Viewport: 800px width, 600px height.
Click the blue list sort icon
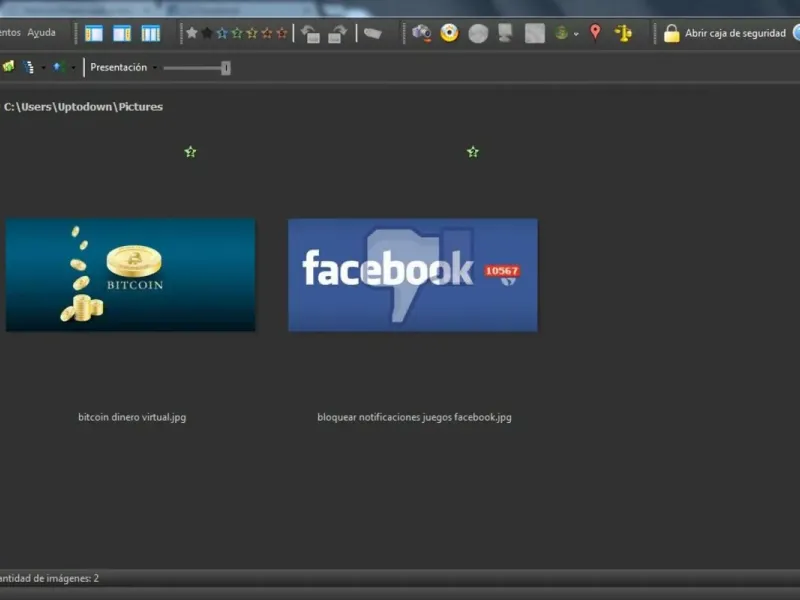(x=29, y=67)
